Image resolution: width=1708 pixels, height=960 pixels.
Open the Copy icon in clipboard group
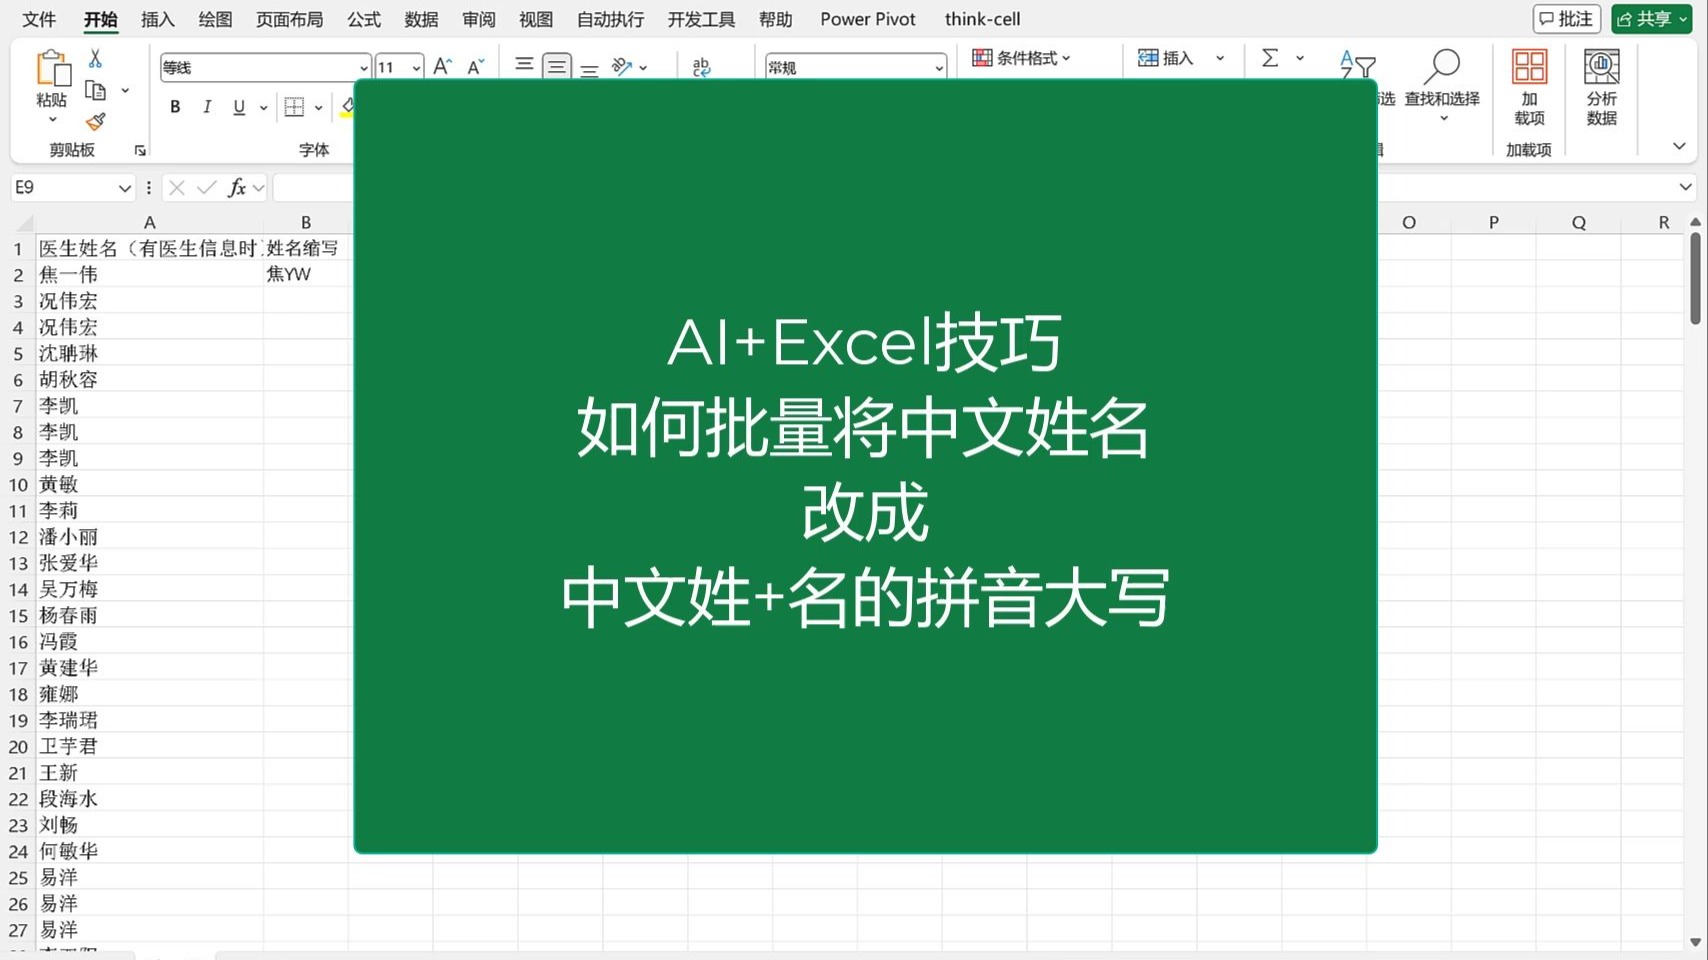(97, 90)
